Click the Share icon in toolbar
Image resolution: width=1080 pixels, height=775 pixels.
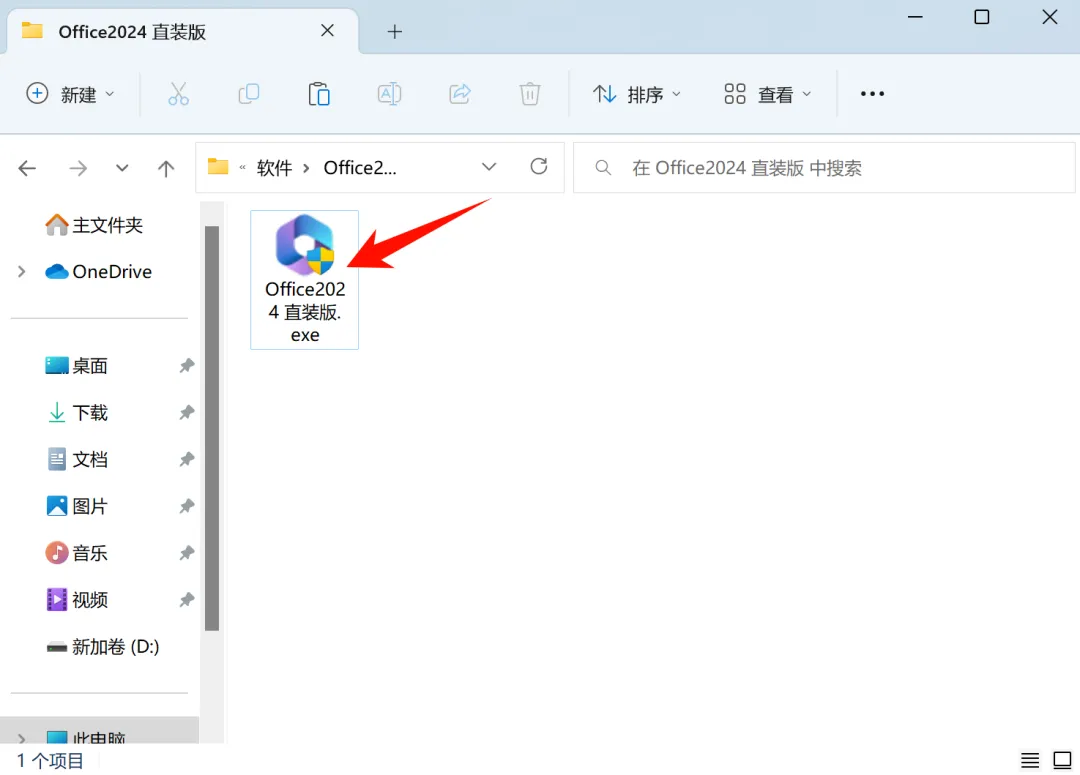click(x=459, y=94)
